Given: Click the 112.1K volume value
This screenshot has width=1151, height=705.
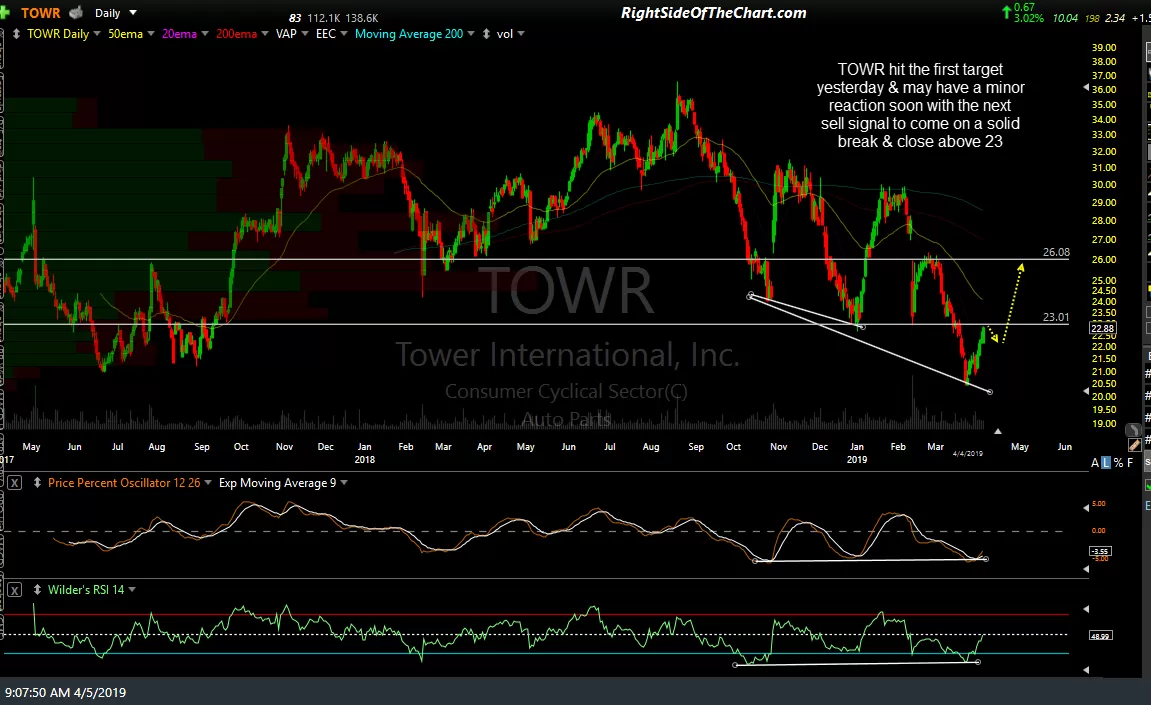Looking at the screenshot, I should (322, 18).
